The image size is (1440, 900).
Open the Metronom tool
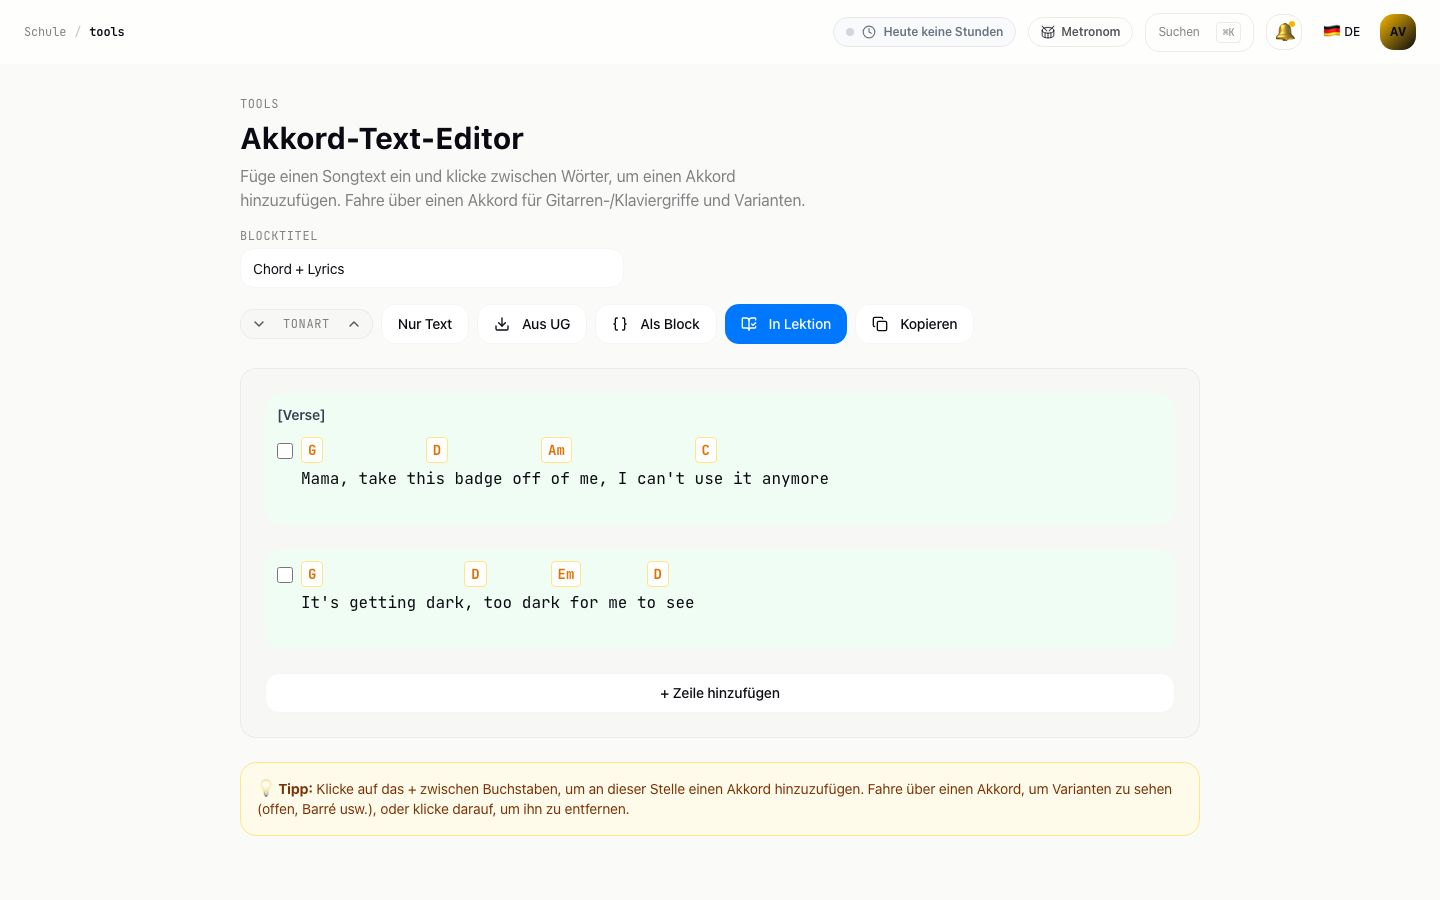[1080, 32]
